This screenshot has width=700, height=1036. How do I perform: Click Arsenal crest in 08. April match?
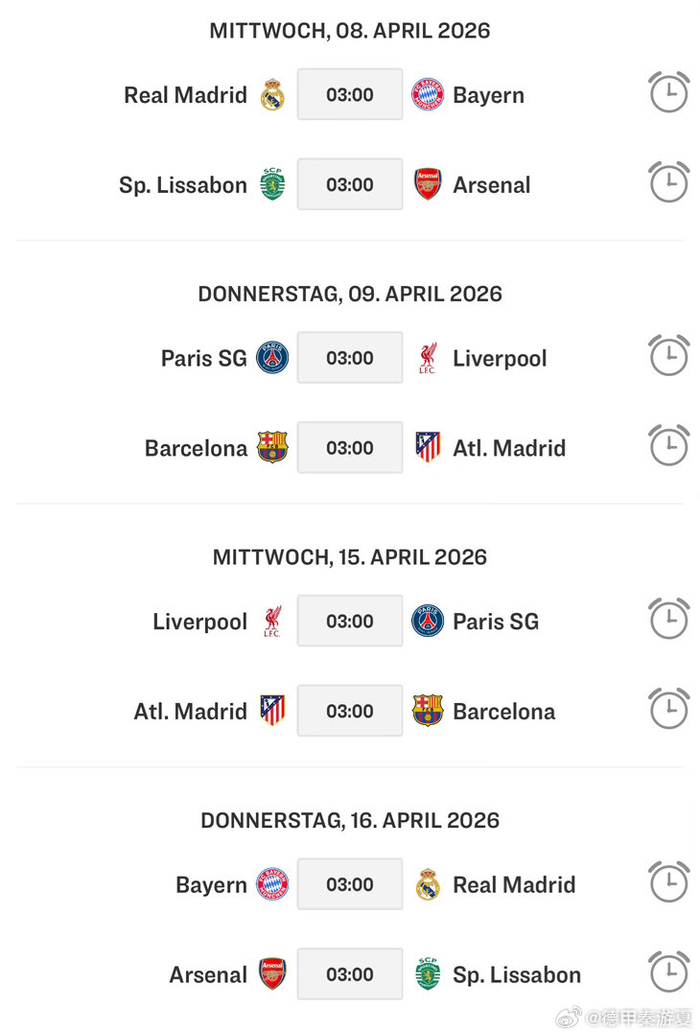coord(428,185)
